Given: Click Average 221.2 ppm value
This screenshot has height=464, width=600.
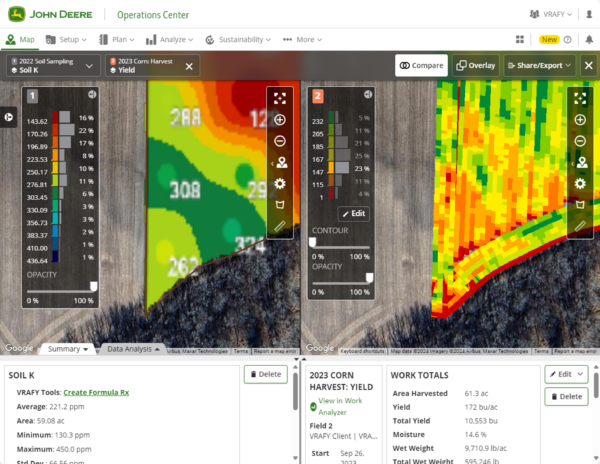Looking at the screenshot, I should point(67,407).
